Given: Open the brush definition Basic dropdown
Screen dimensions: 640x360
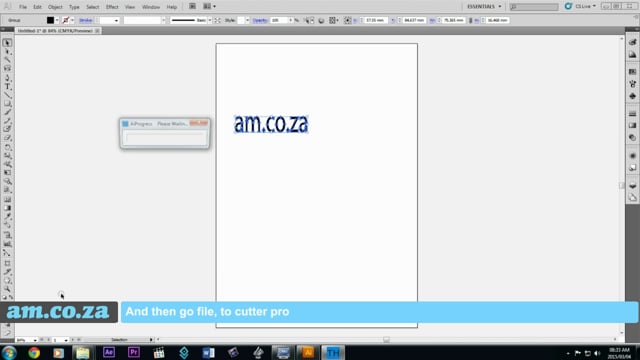Looking at the screenshot, I should [210, 20].
